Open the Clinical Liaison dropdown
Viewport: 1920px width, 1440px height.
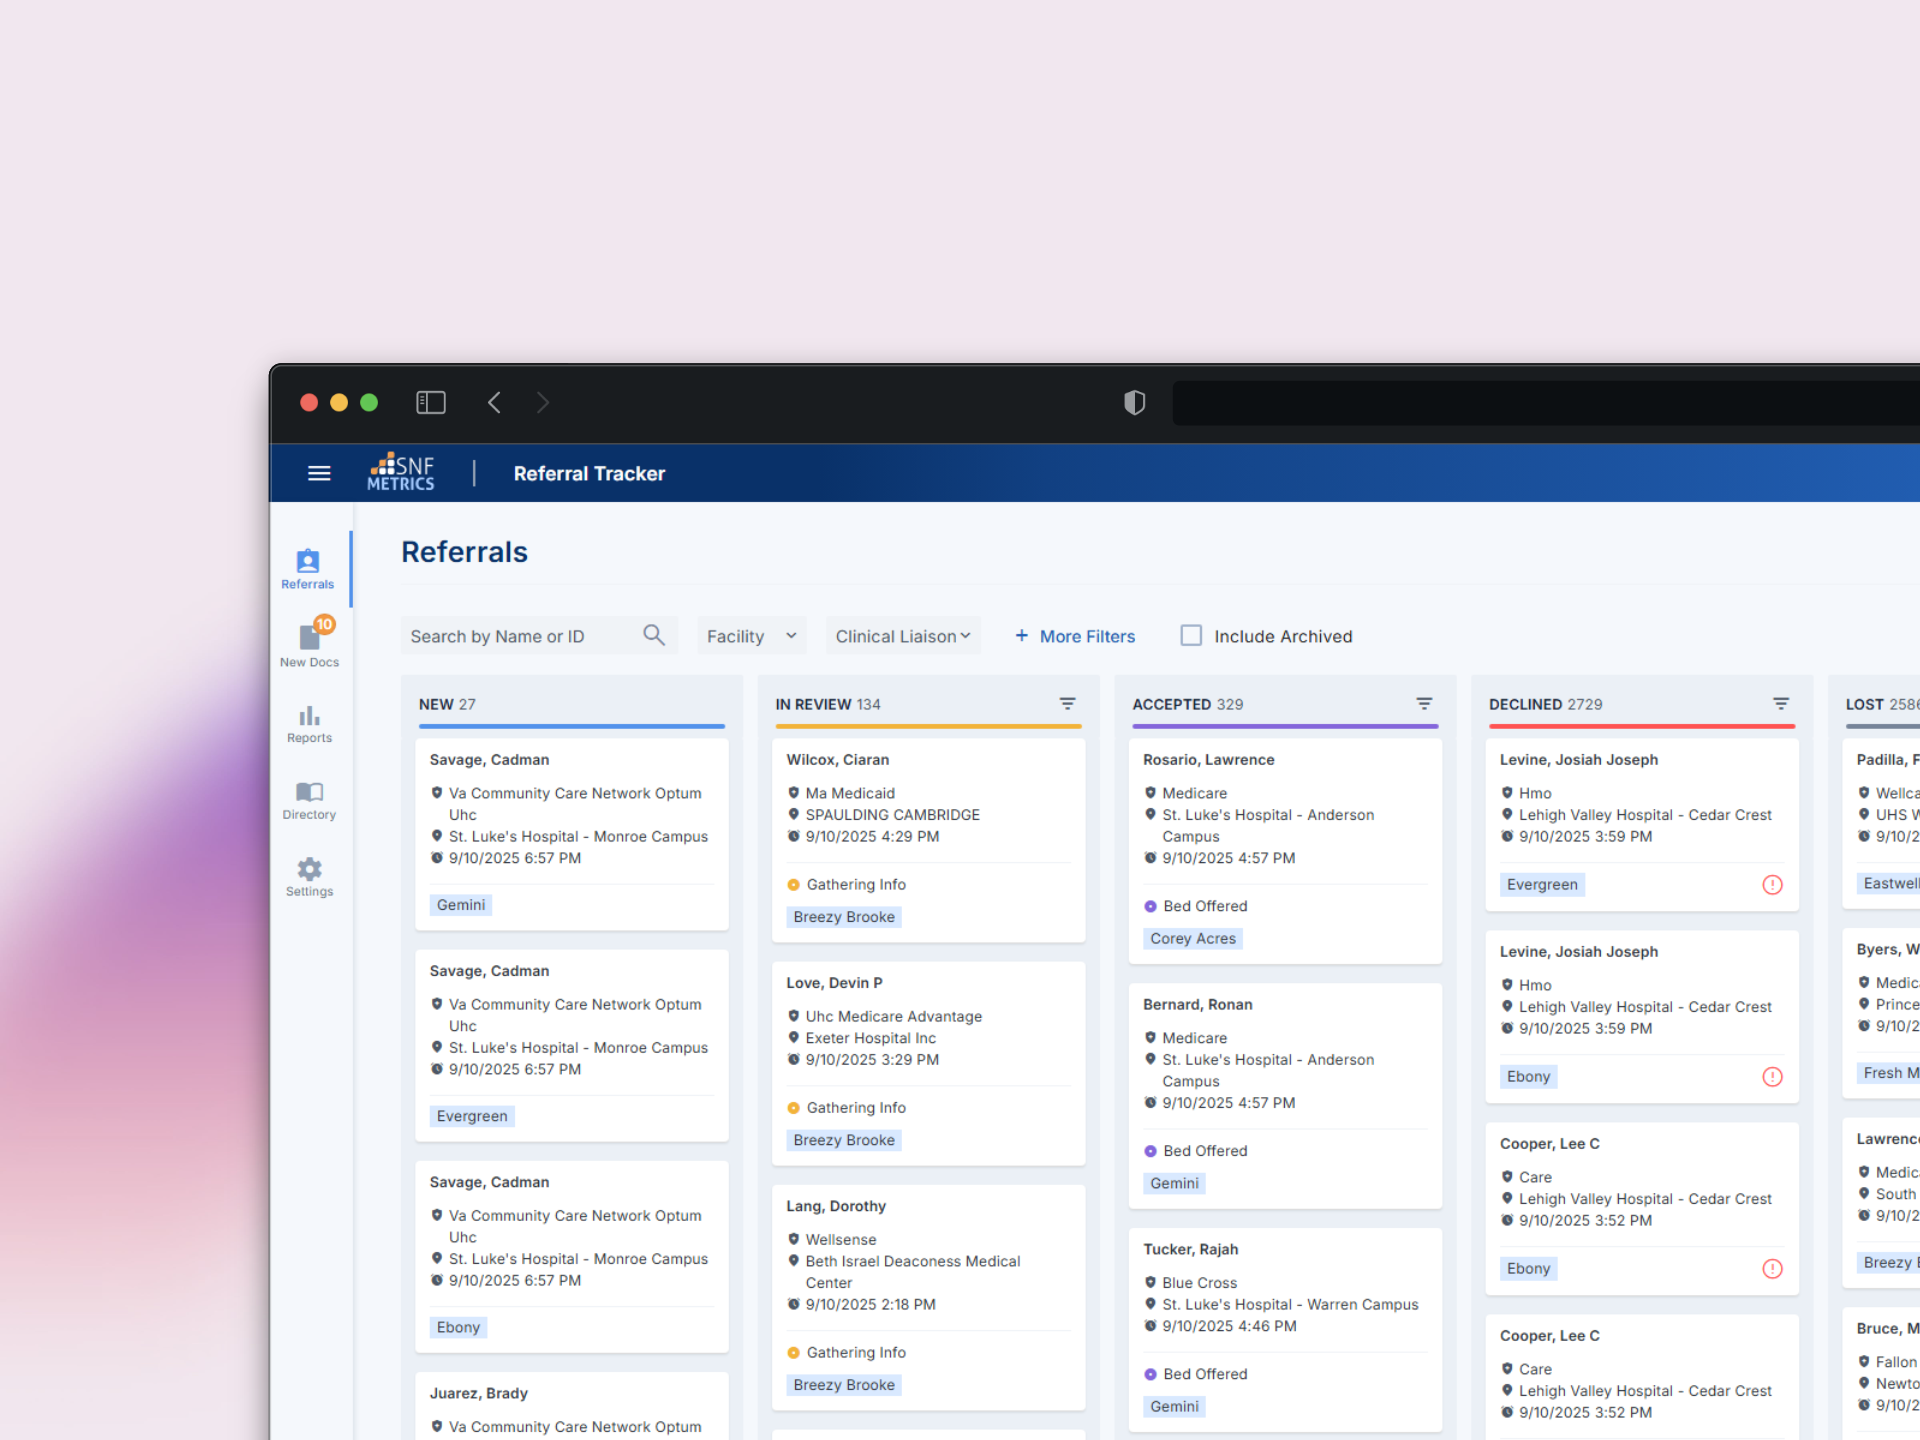point(902,636)
